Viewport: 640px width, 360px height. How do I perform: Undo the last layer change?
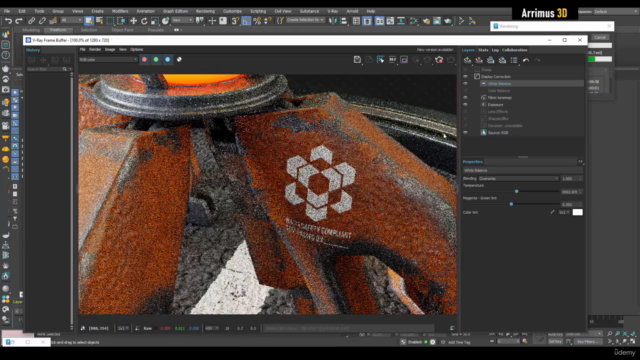[526, 60]
